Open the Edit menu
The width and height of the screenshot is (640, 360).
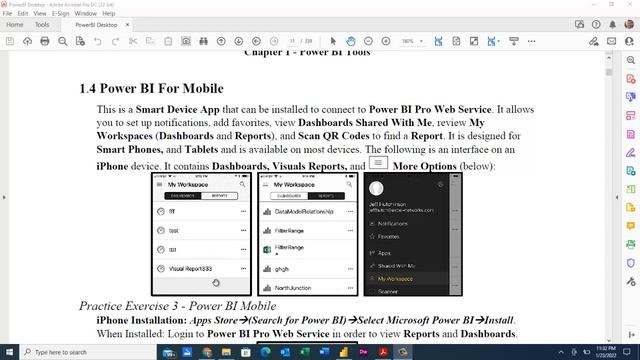click(23, 13)
